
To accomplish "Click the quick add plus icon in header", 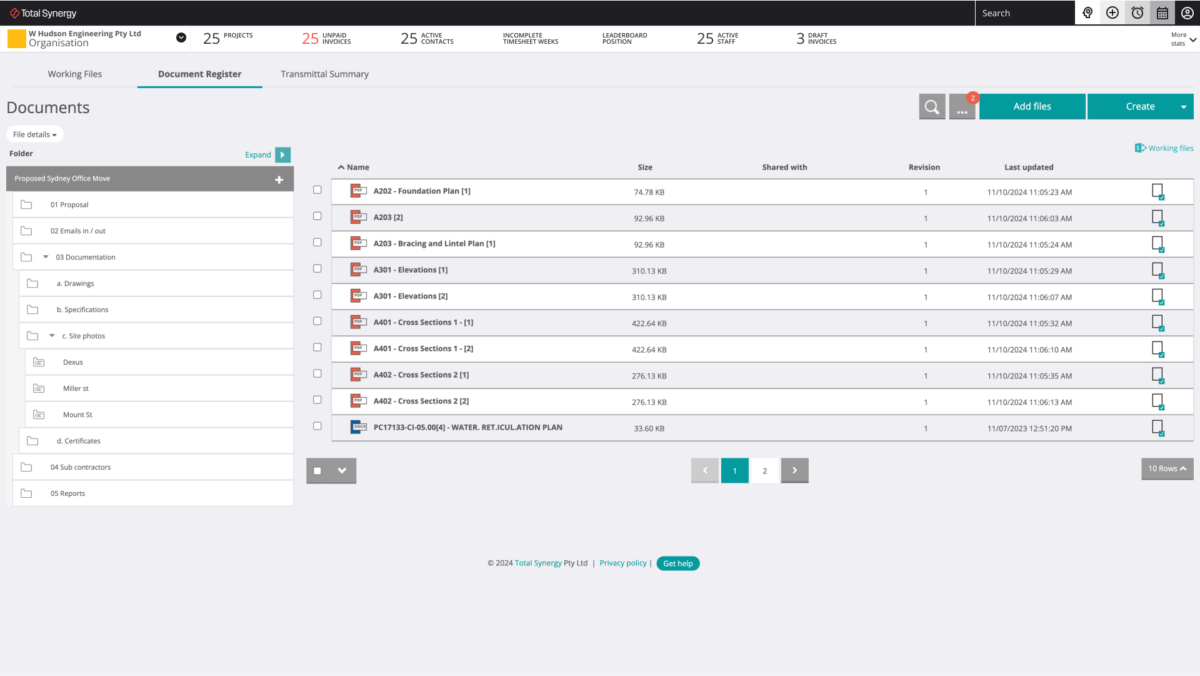I will (1112, 13).
